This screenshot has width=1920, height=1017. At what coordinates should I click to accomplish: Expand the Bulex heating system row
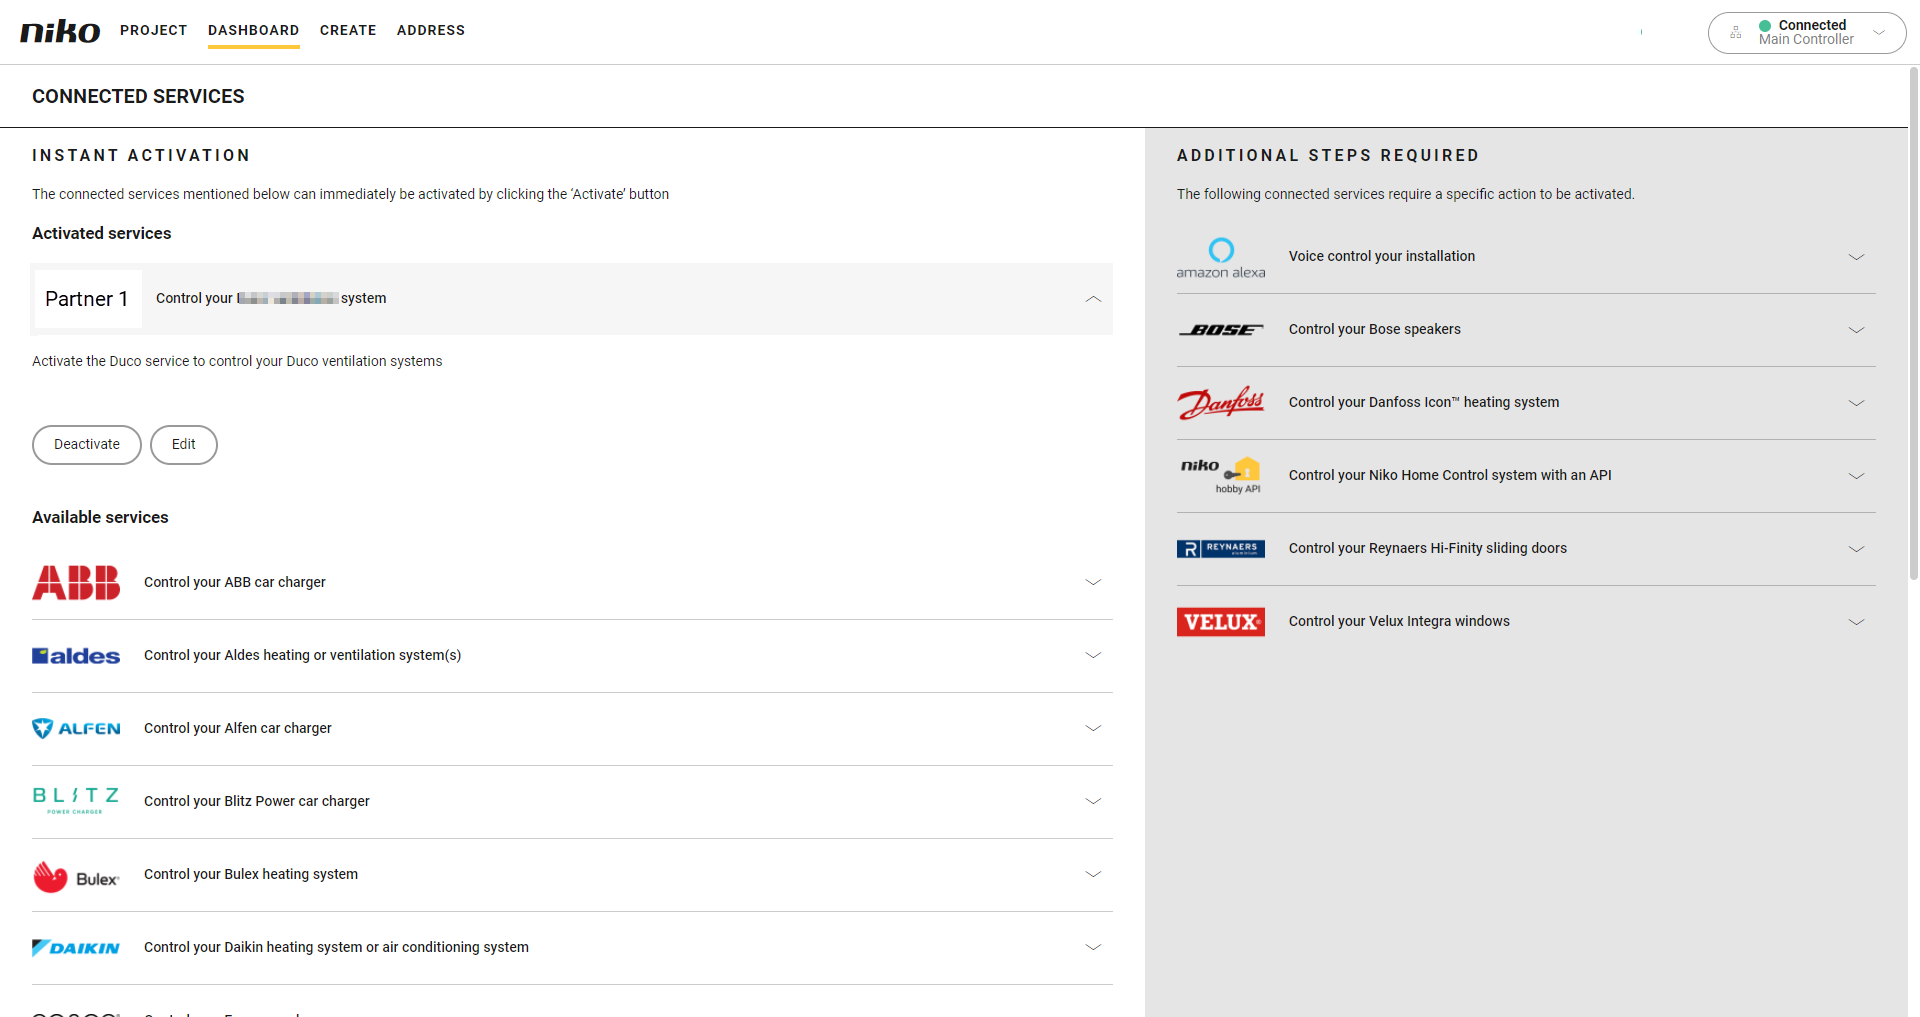click(1093, 874)
